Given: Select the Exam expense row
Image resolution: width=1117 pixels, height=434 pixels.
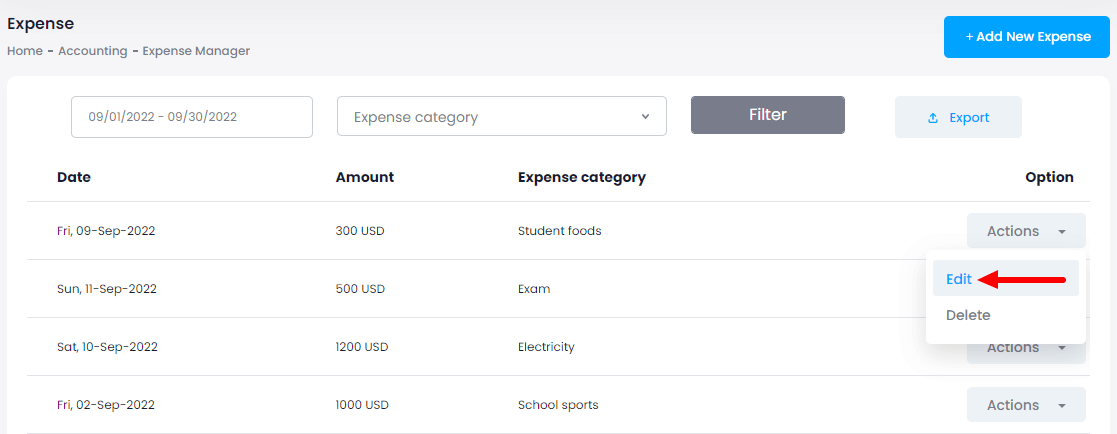Looking at the screenshot, I should click(x=534, y=289).
